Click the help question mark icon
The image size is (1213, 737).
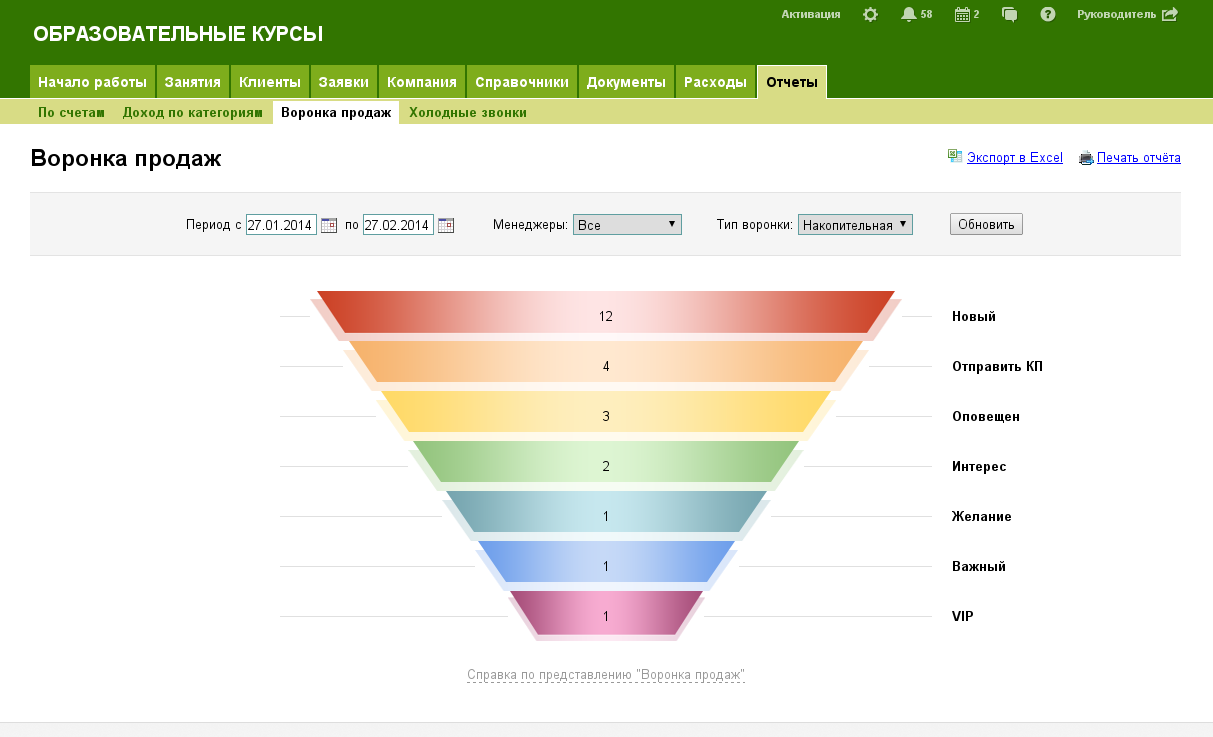pyautogui.click(x=1048, y=15)
